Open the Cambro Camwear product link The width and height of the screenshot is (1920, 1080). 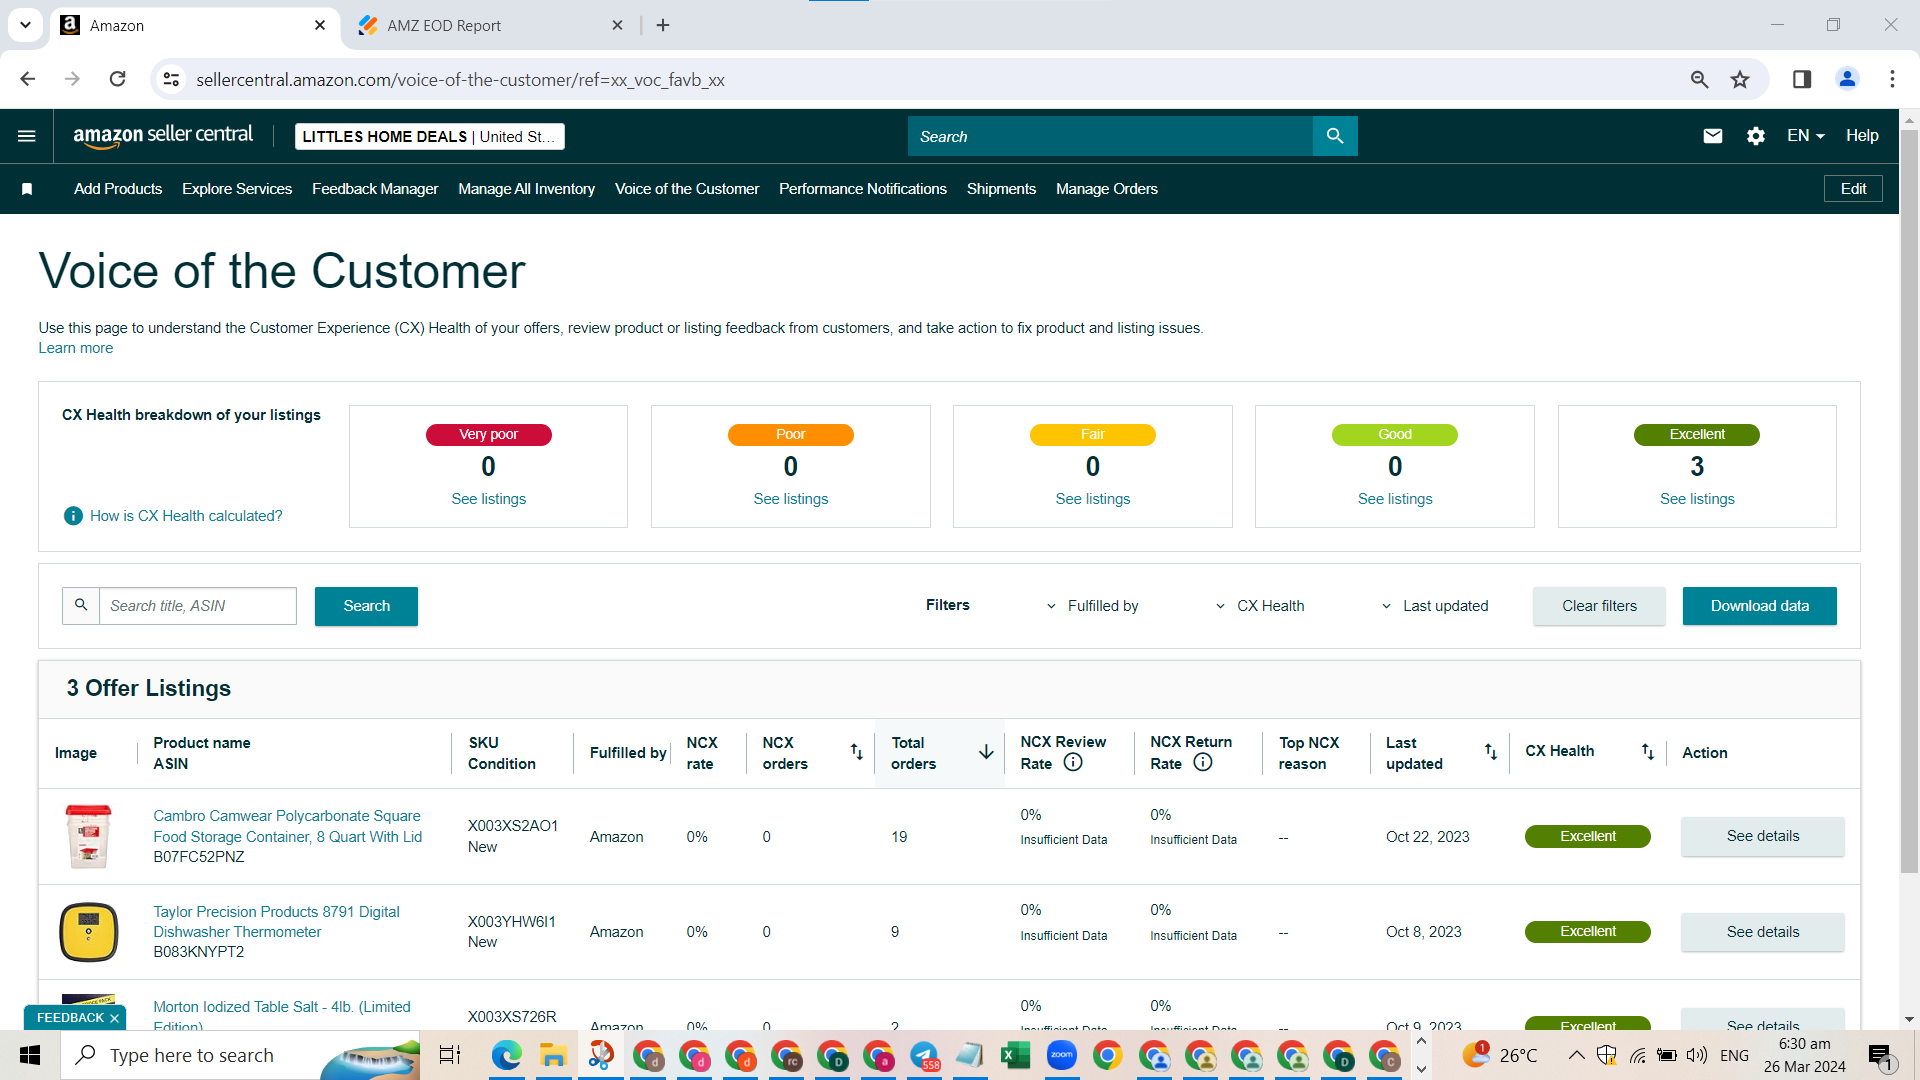[x=287, y=826]
